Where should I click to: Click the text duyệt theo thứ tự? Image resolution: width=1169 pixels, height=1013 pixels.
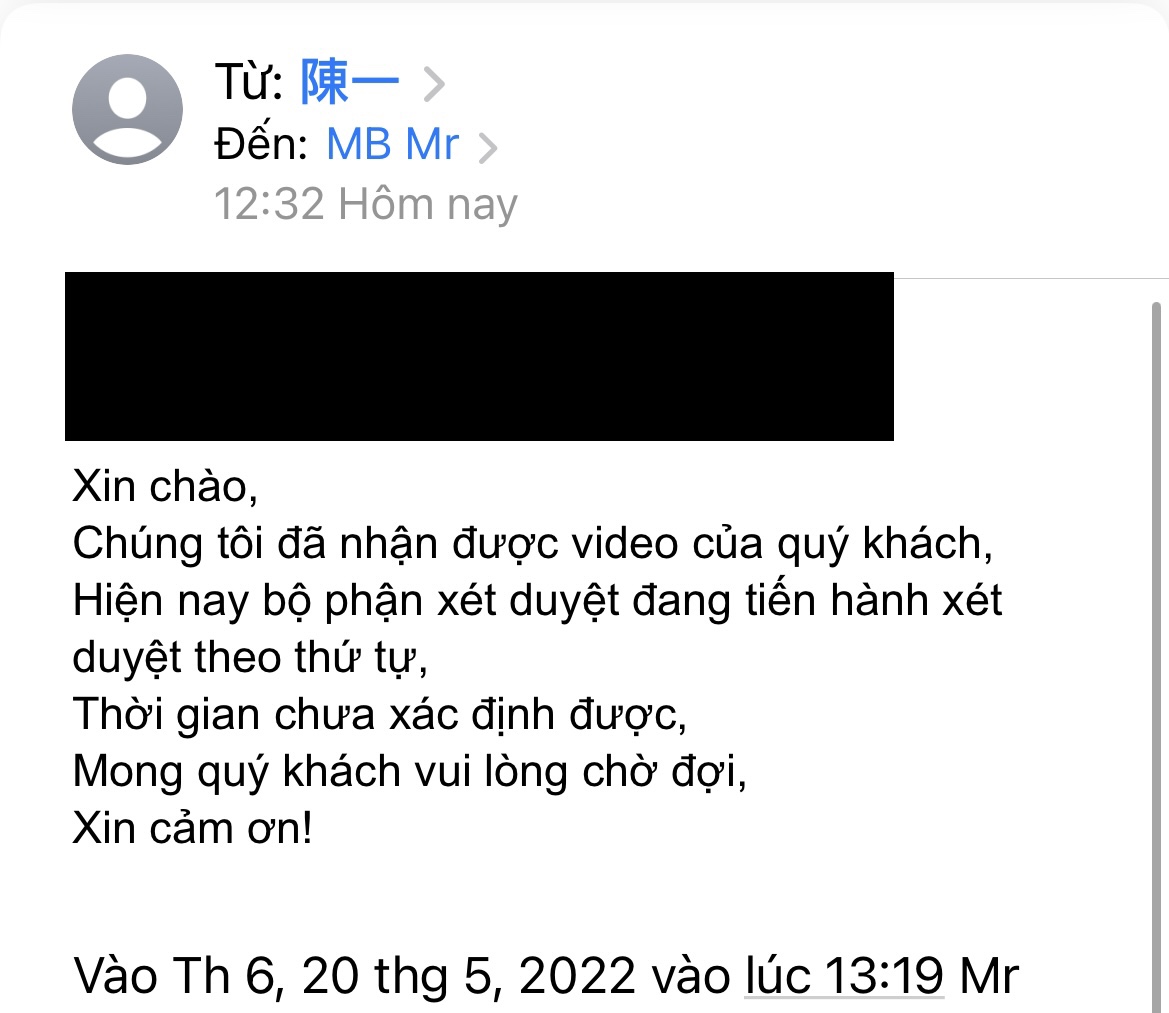250,657
